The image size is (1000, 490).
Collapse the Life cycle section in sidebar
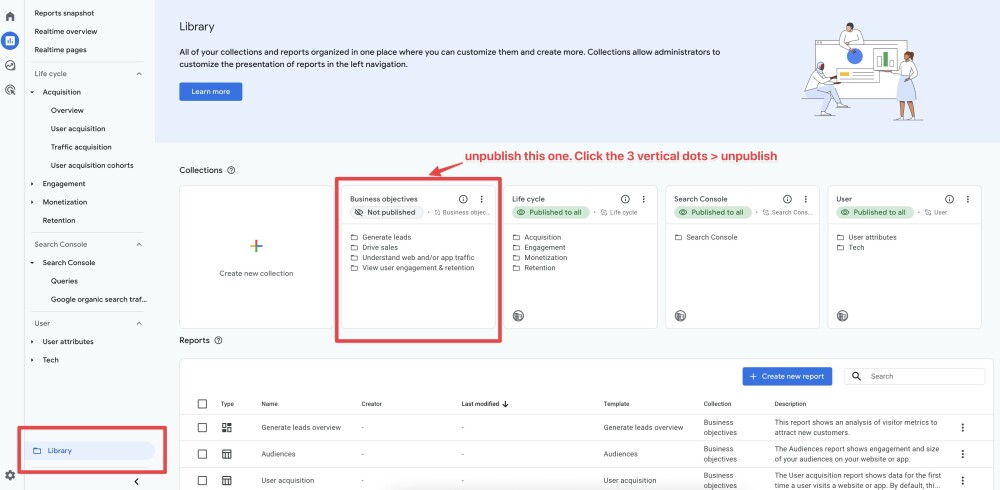pyautogui.click(x=139, y=74)
